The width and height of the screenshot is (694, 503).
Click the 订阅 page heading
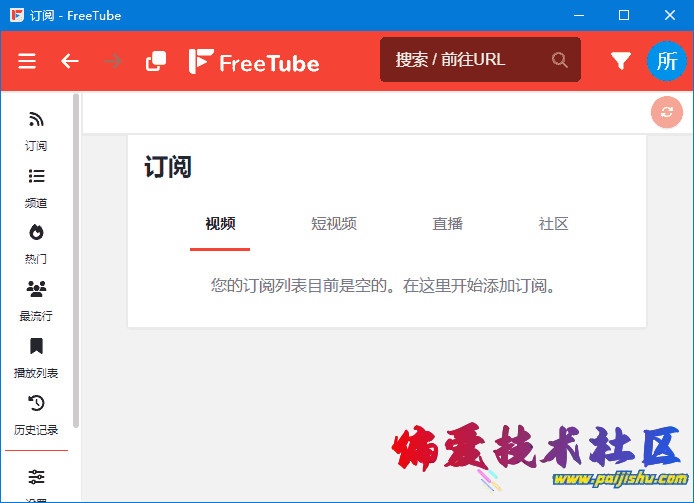pos(168,167)
